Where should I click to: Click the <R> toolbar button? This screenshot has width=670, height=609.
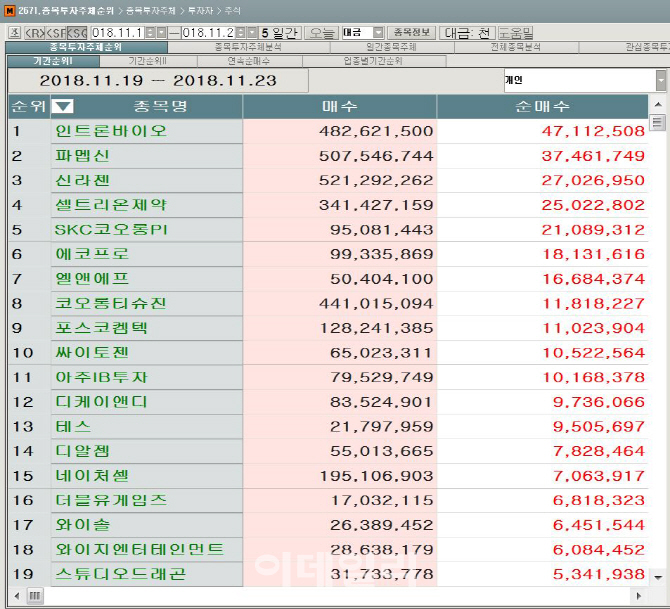[33, 32]
